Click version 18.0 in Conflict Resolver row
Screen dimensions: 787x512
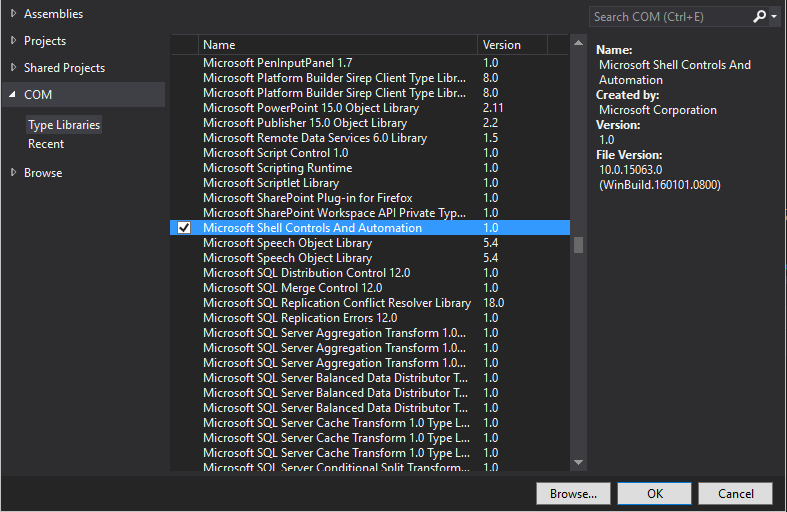(x=493, y=303)
